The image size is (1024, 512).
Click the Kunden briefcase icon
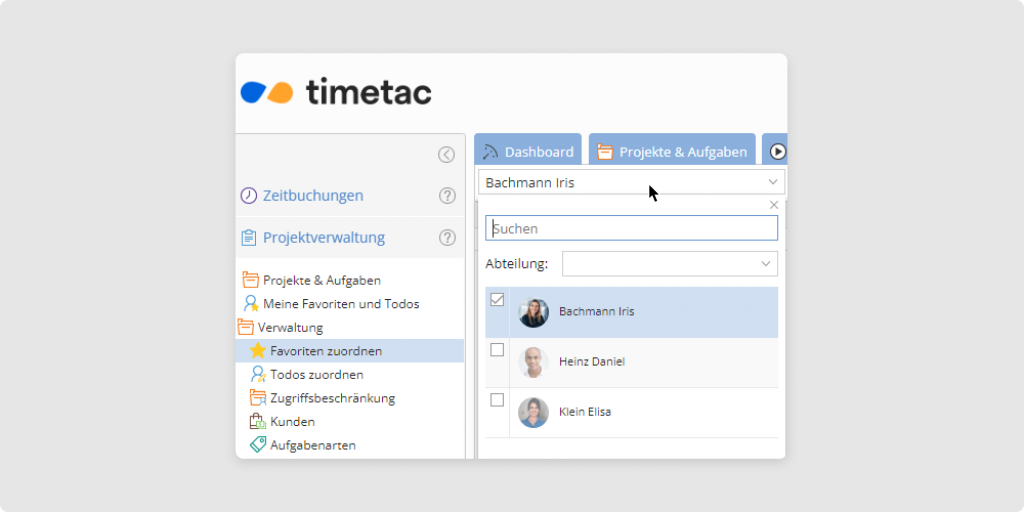pyautogui.click(x=257, y=422)
